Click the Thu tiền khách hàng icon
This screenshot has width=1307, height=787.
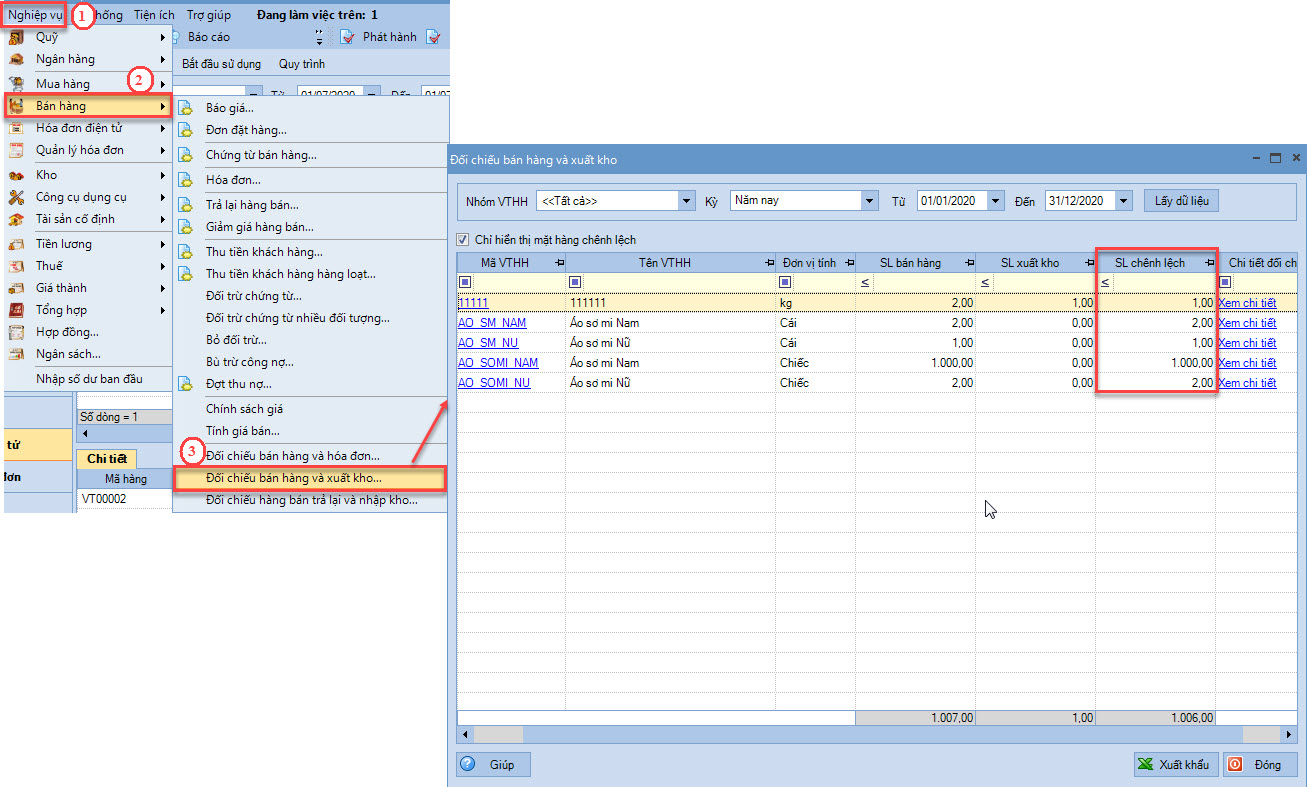pyautogui.click(x=185, y=252)
